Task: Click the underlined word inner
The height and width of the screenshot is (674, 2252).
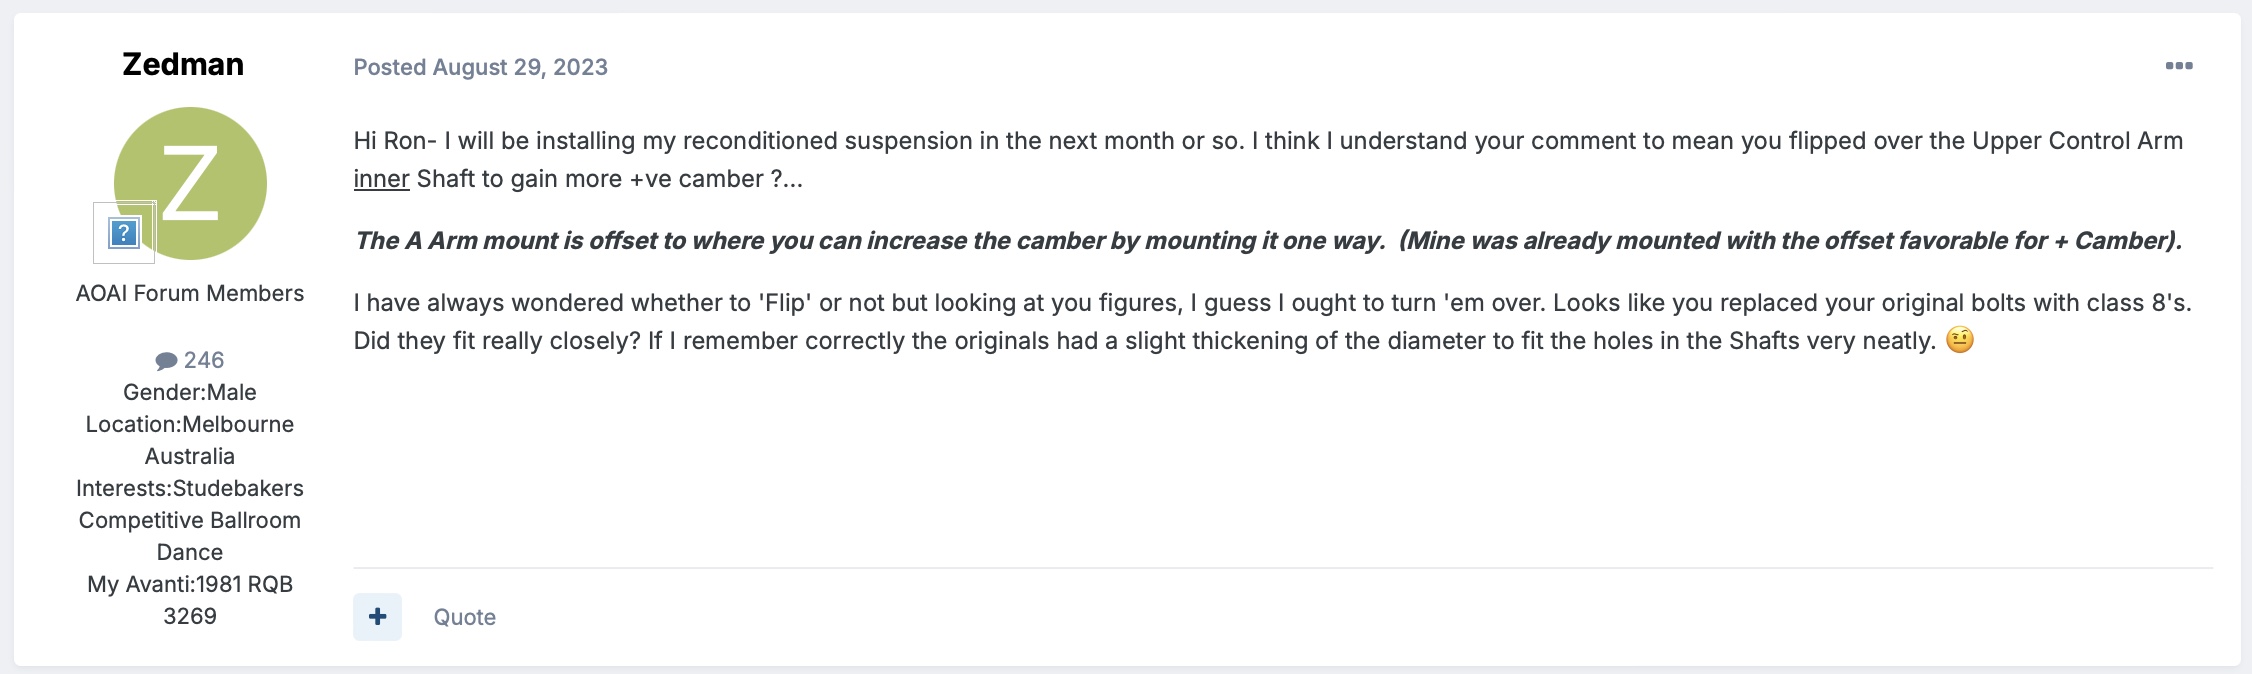Action: coord(381,179)
